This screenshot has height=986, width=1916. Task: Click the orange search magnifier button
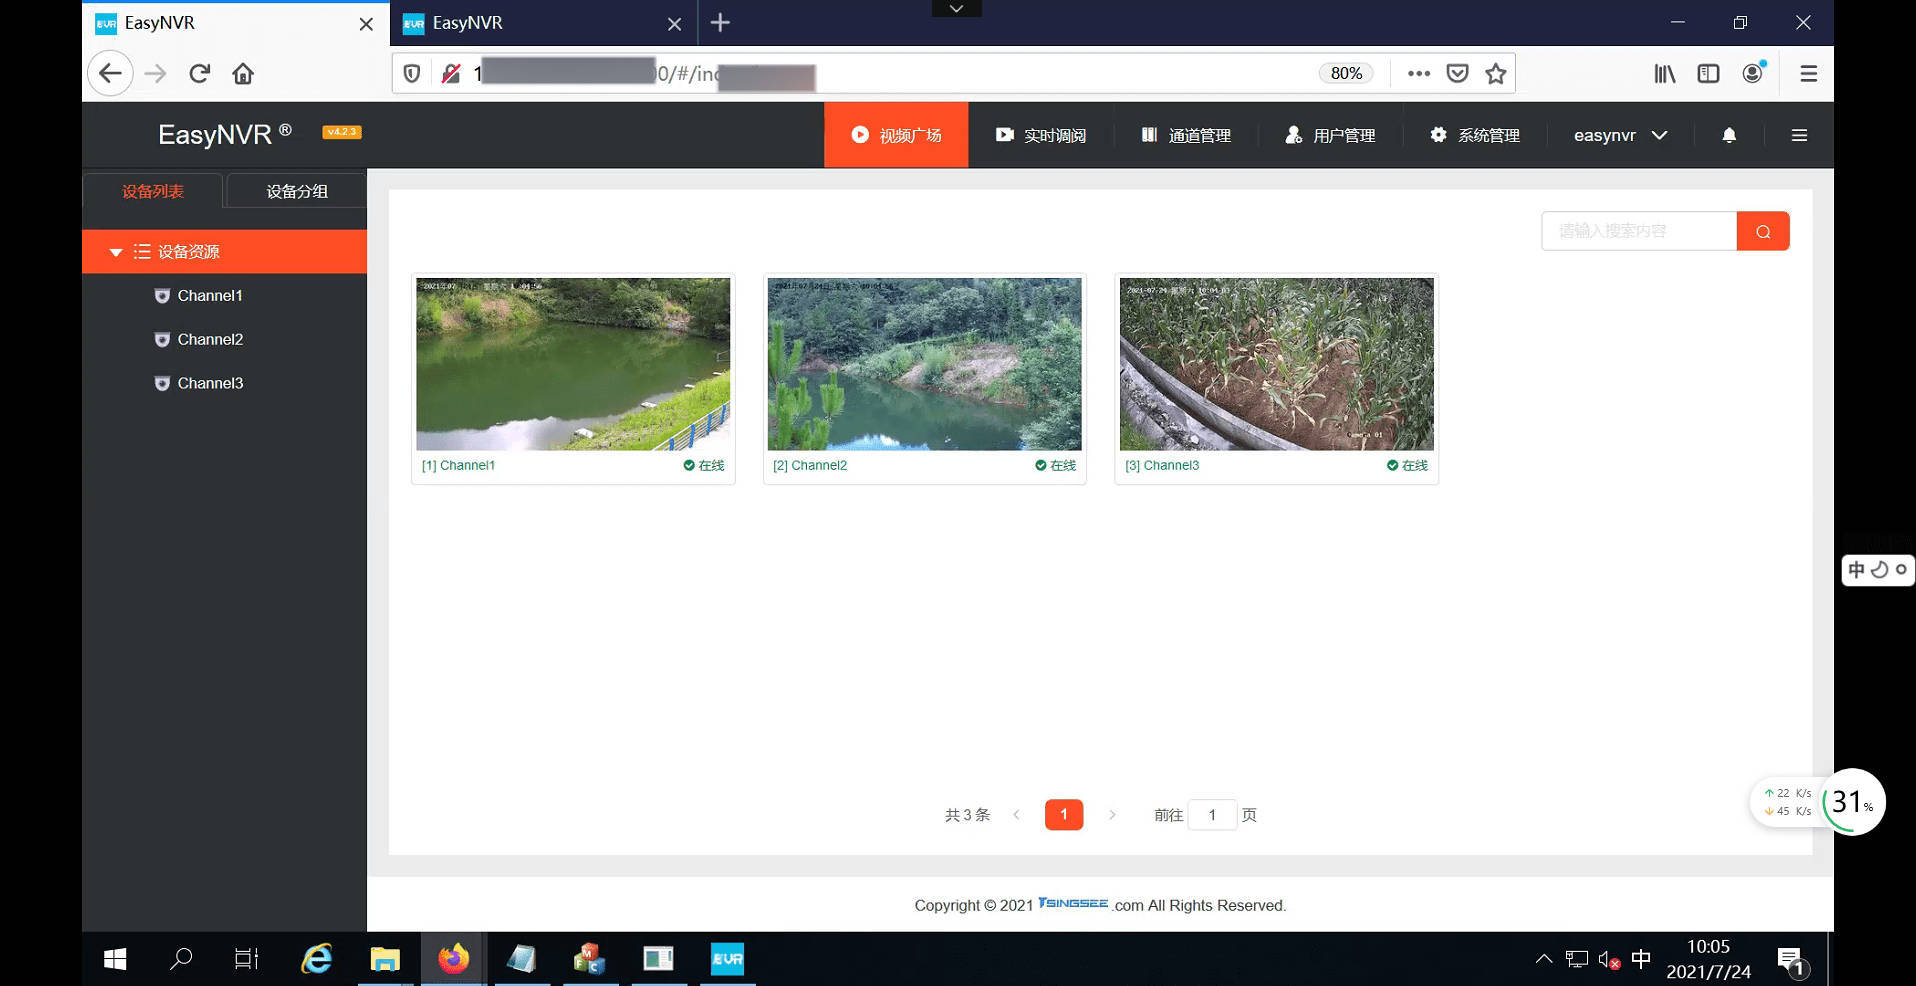(x=1762, y=231)
